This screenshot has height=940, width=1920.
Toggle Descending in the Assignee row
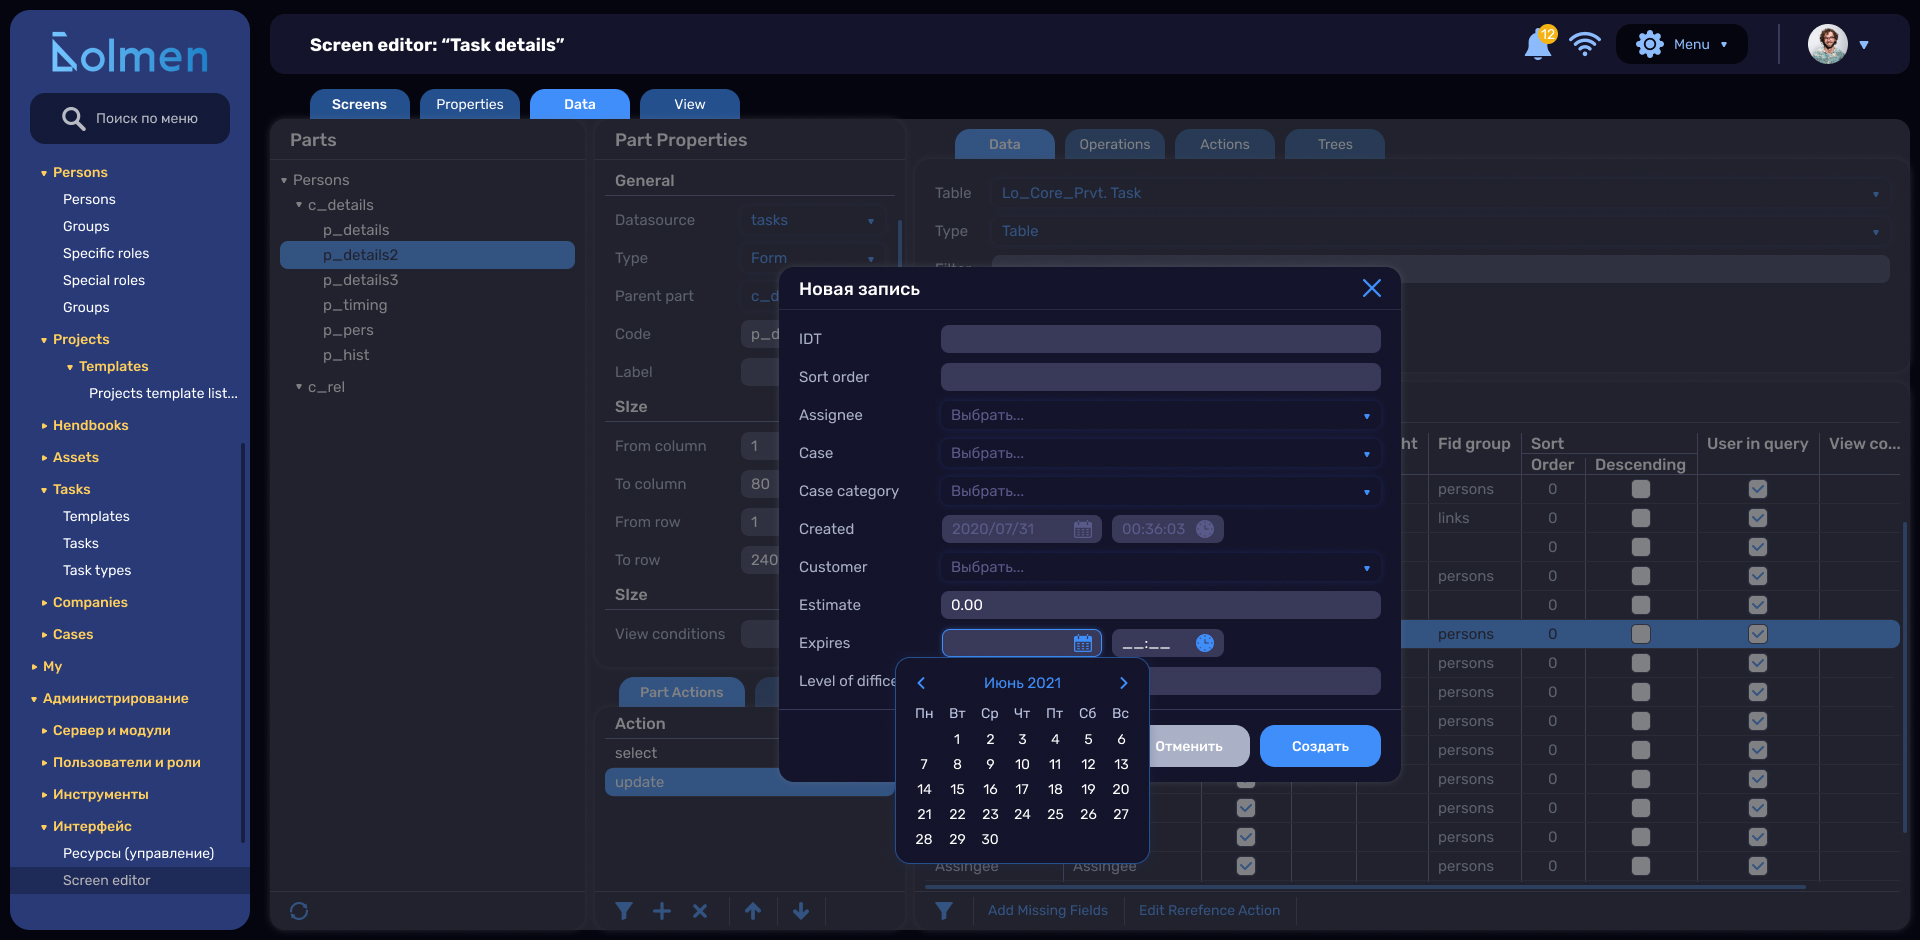[x=1641, y=866]
